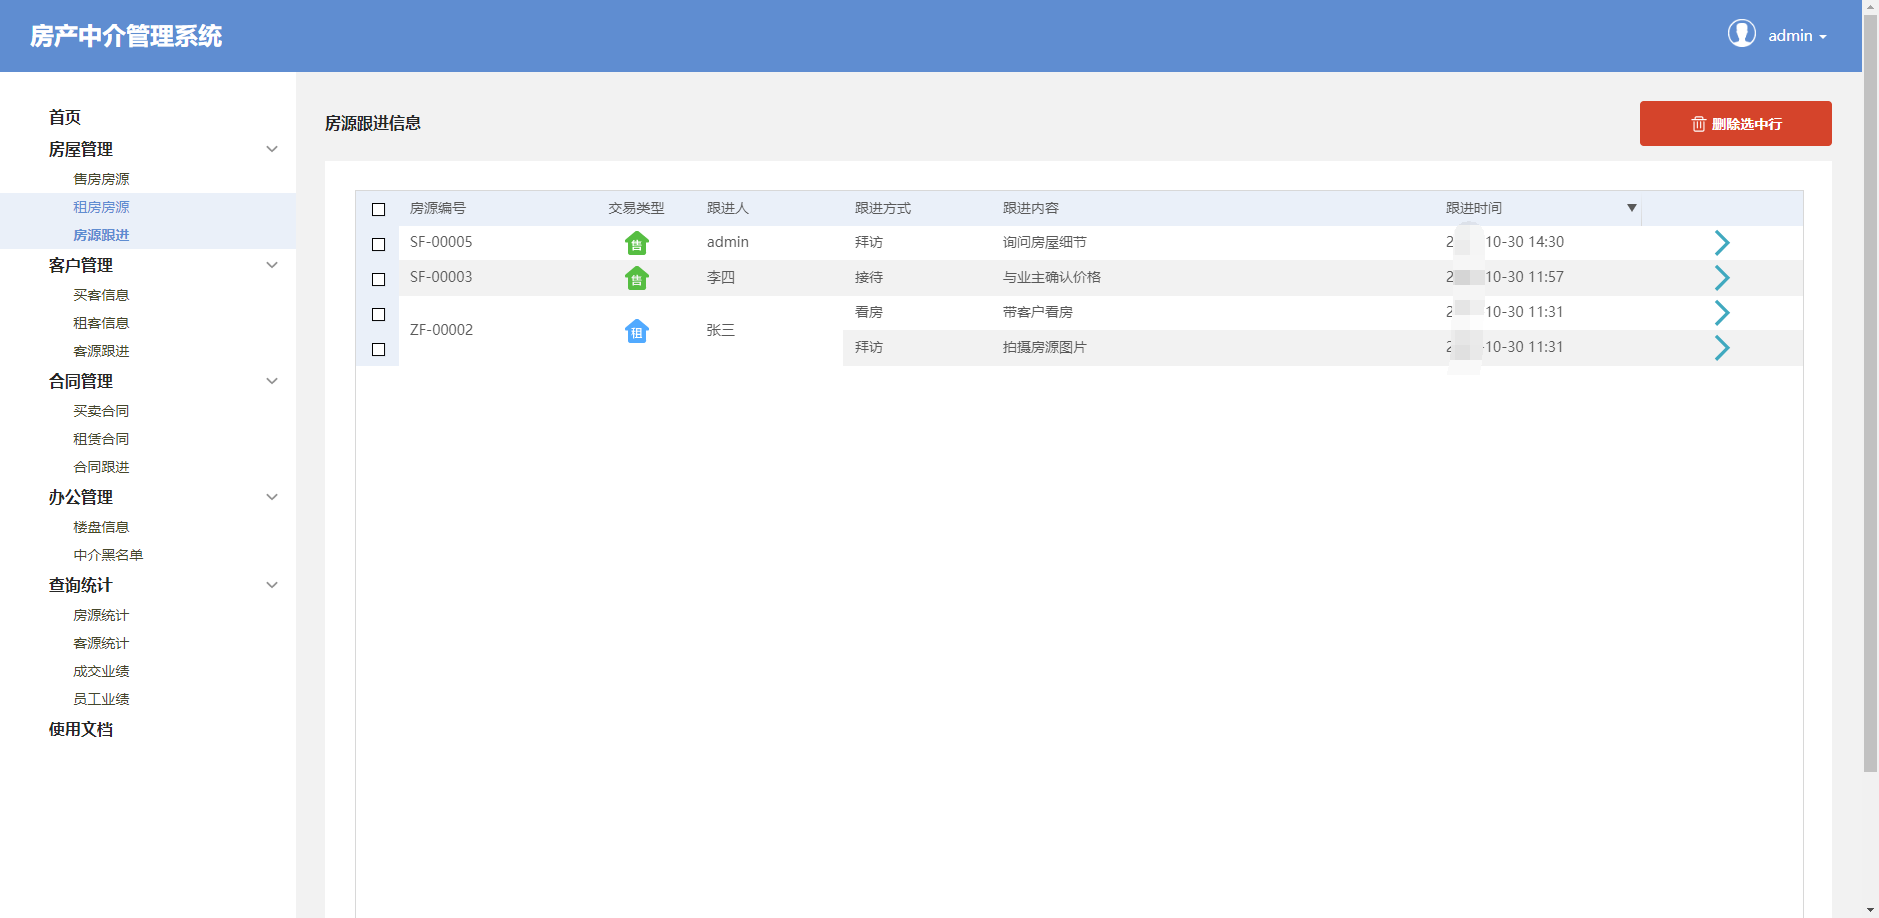The width and height of the screenshot is (1879, 918).
Task: Click the vertical page scrollbar thumb
Action: coord(1869,400)
